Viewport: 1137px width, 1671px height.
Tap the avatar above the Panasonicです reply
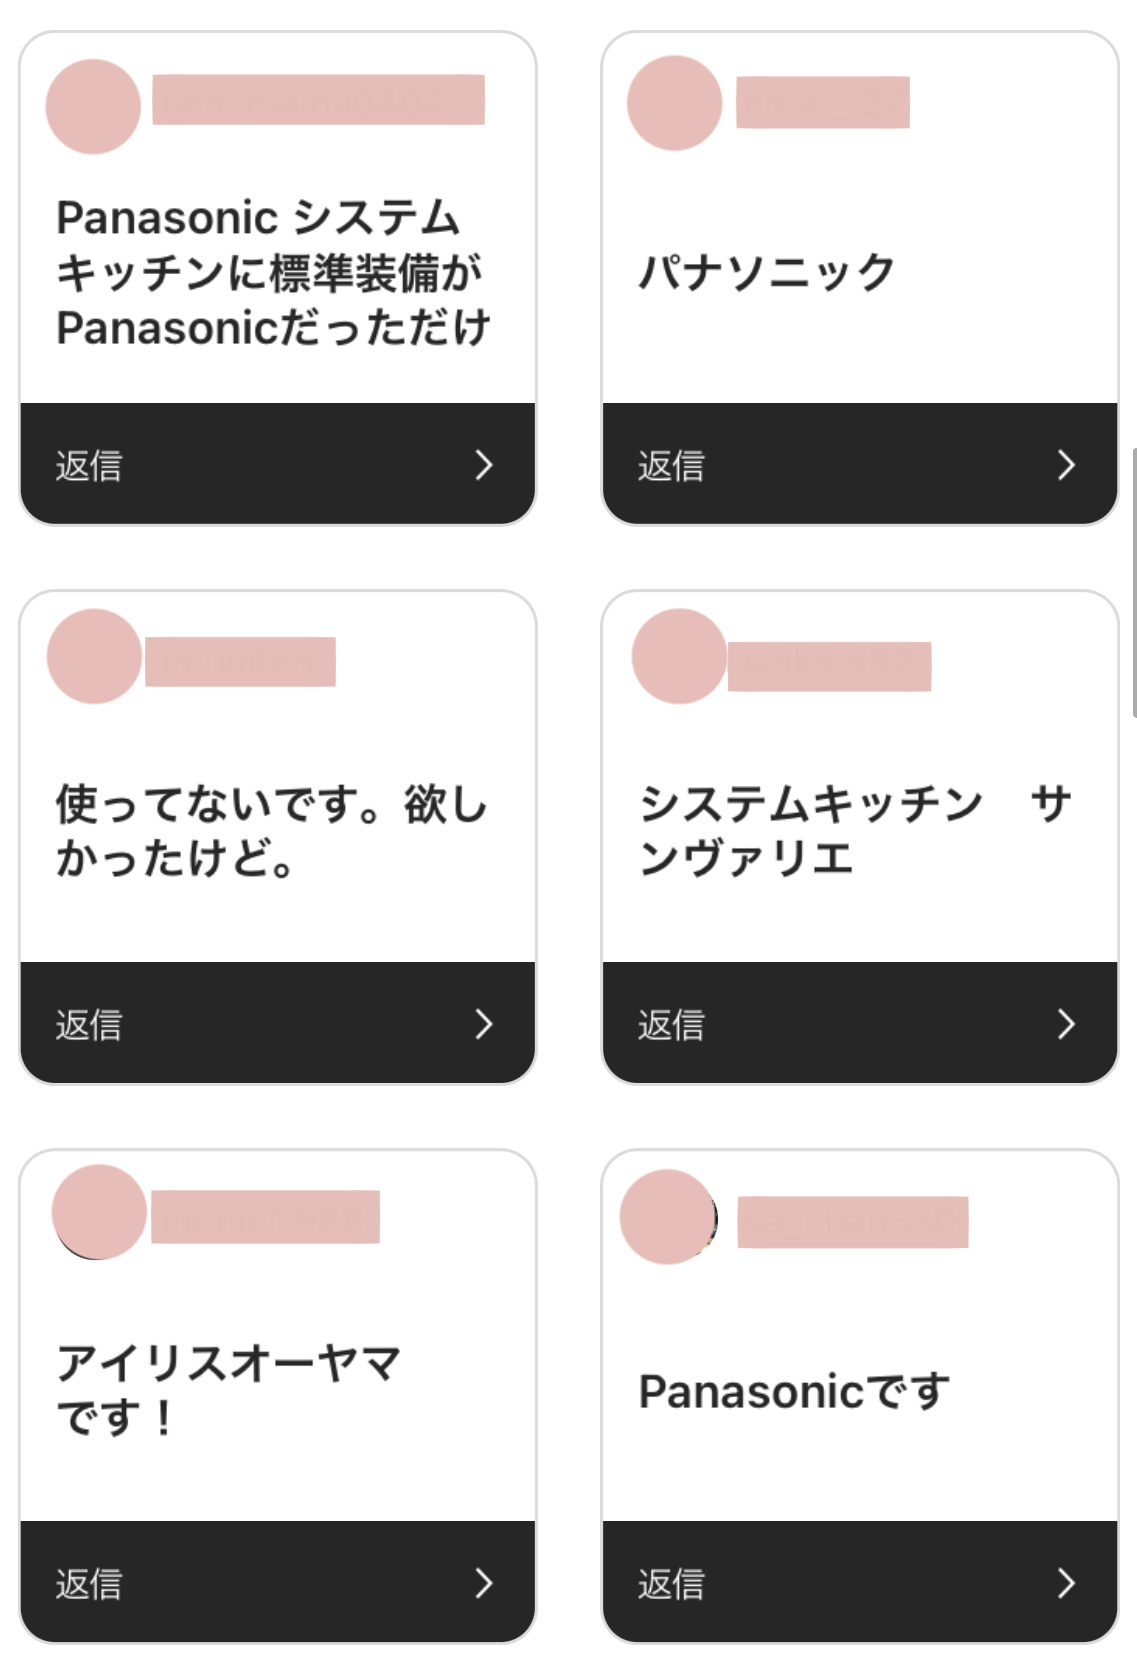pos(668,1216)
